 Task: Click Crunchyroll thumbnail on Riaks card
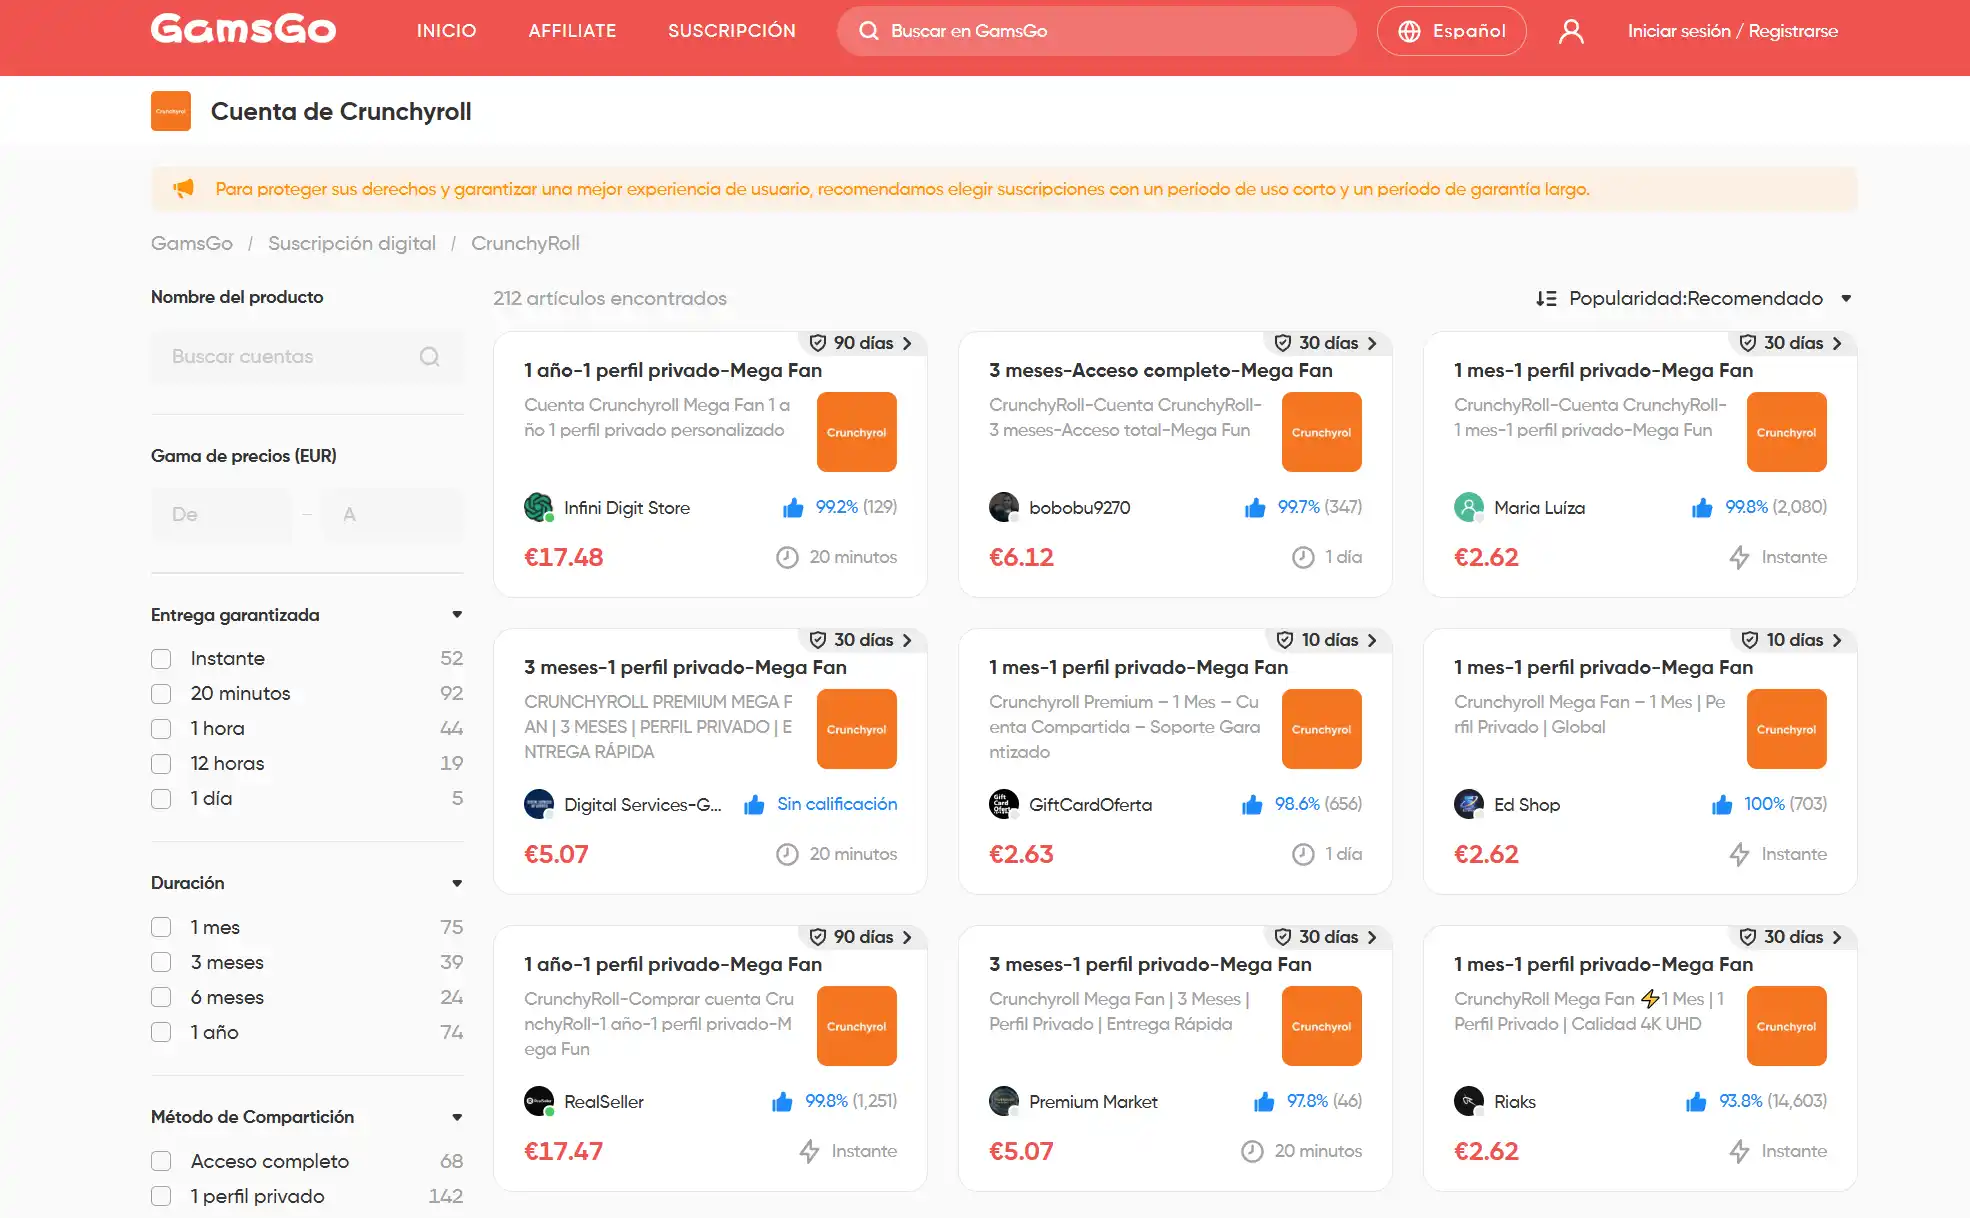pyautogui.click(x=1786, y=1026)
